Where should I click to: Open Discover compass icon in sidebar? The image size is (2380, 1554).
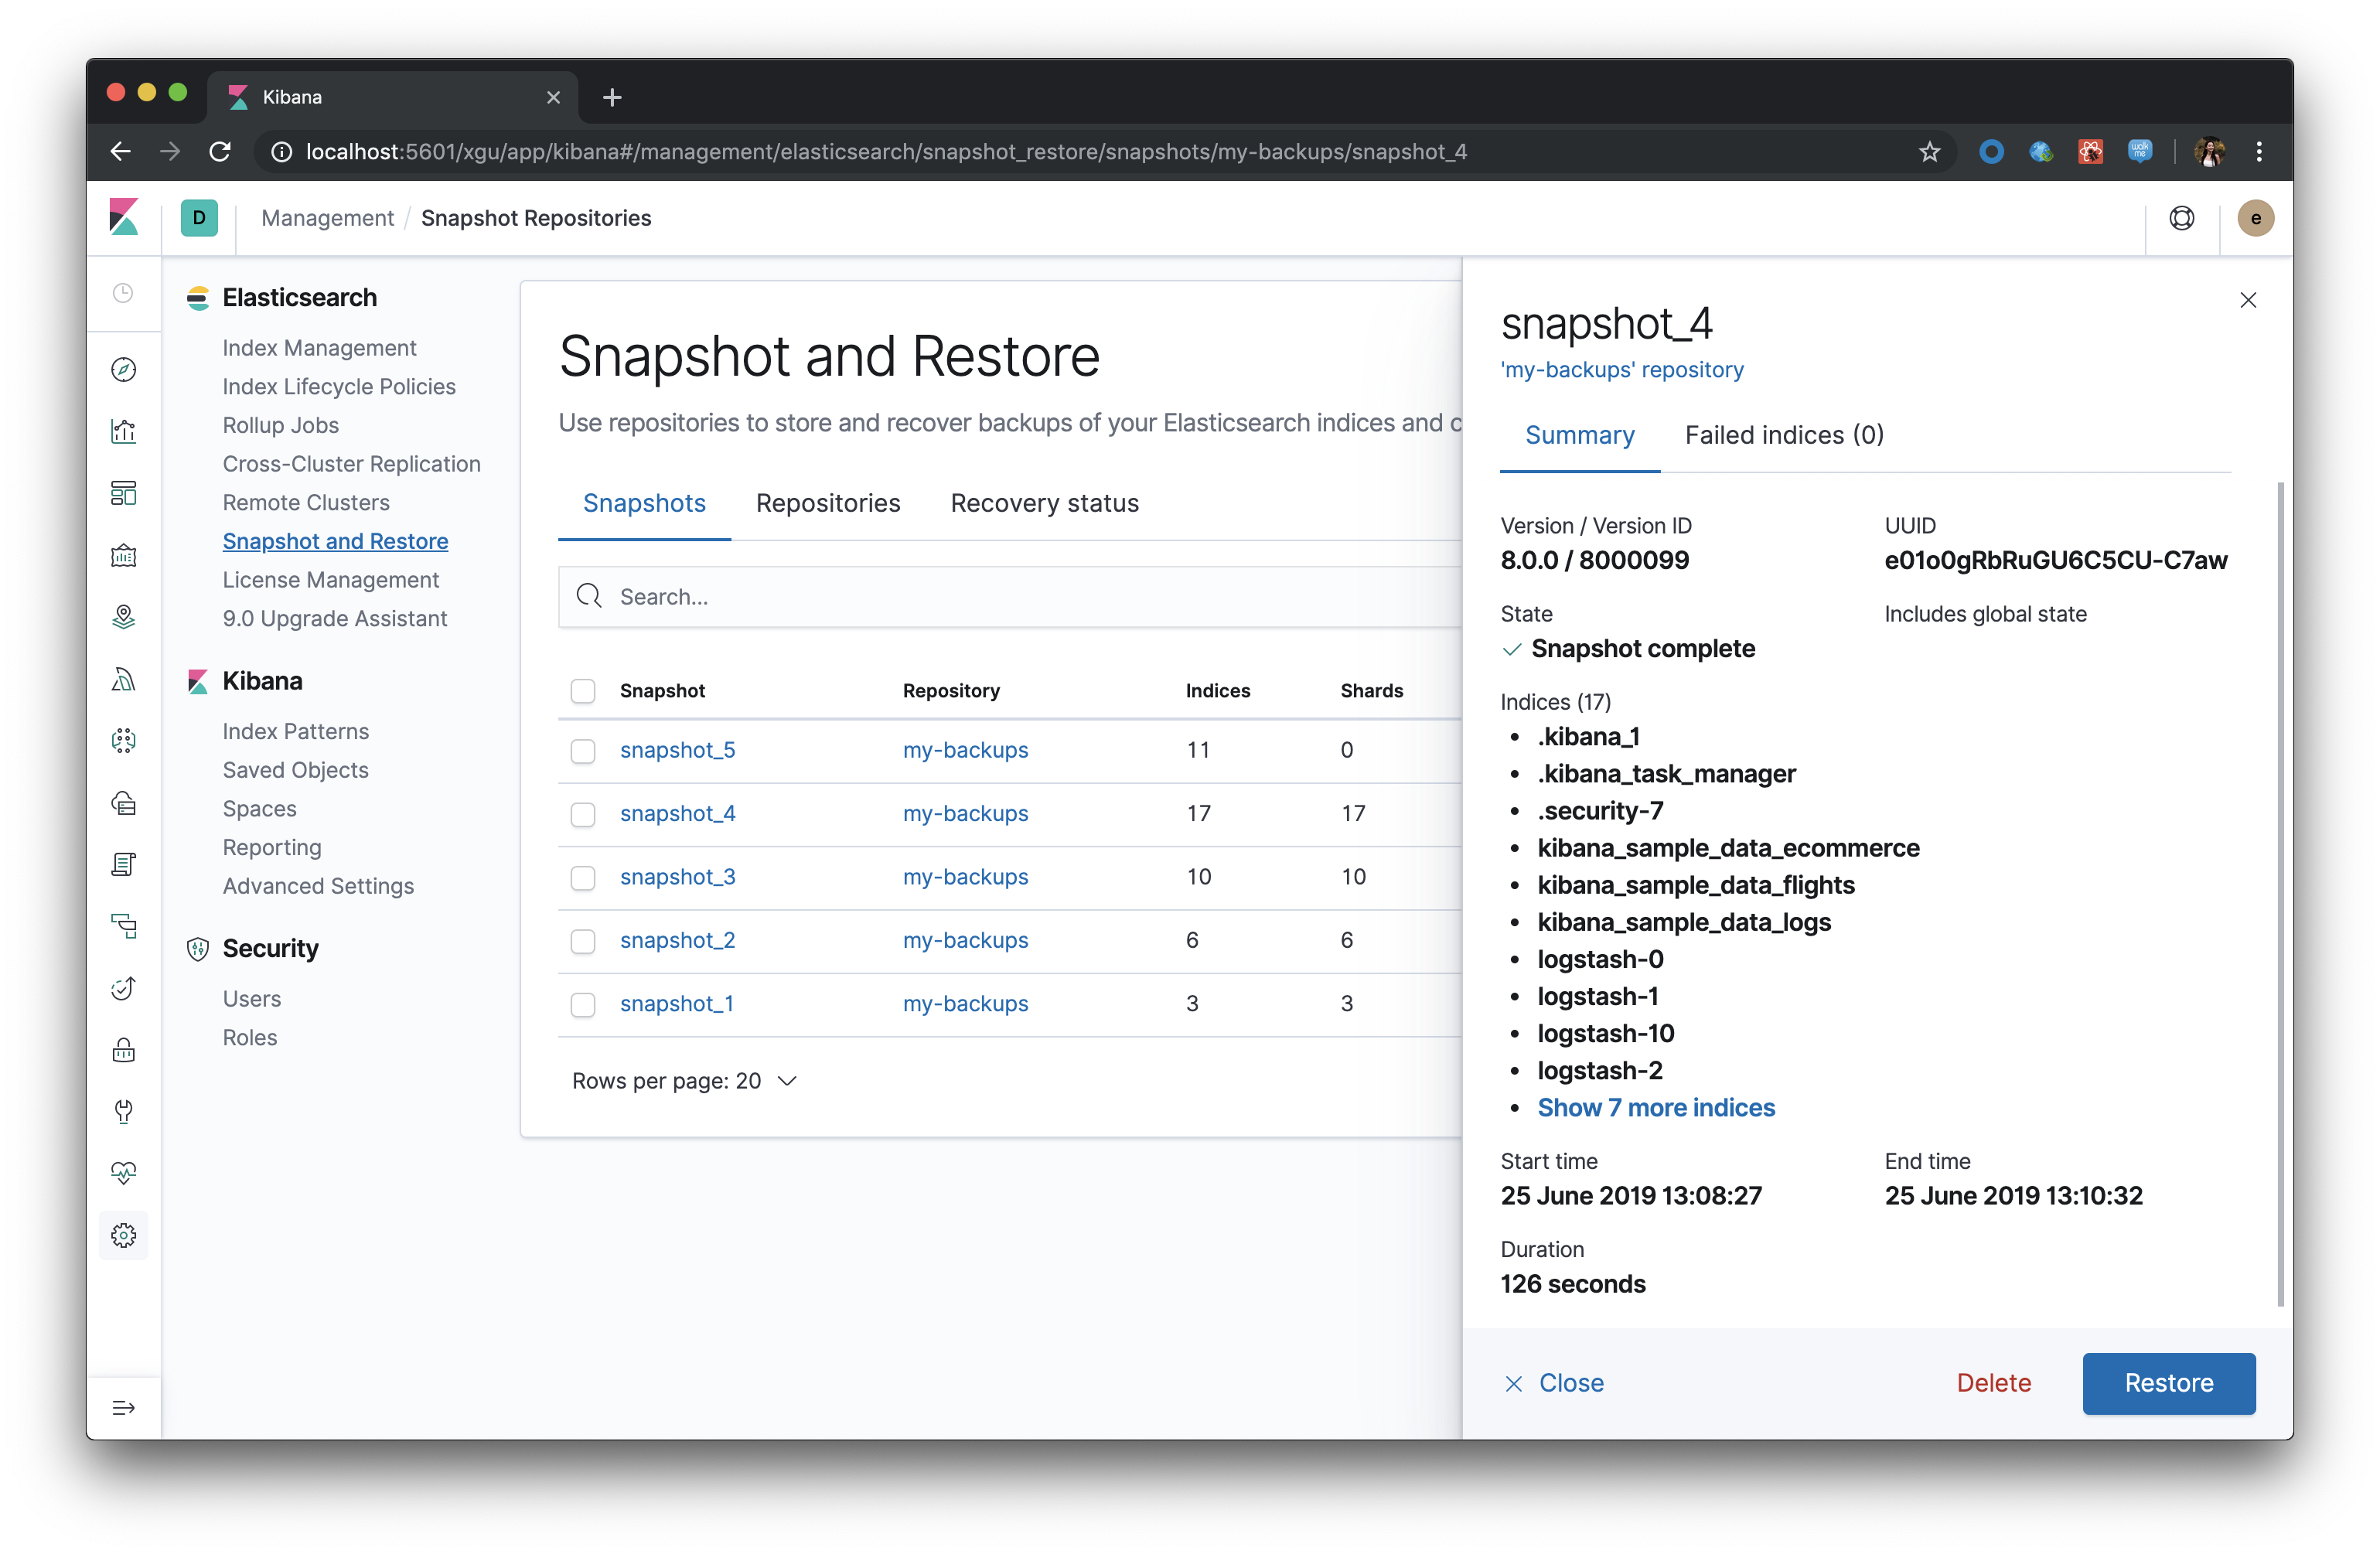pos(123,370)
